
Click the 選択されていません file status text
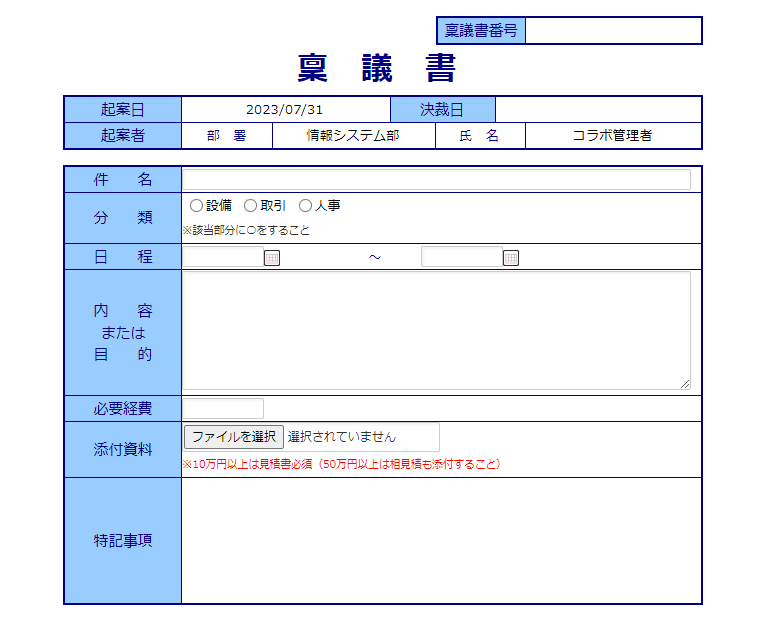click(342, 437)
